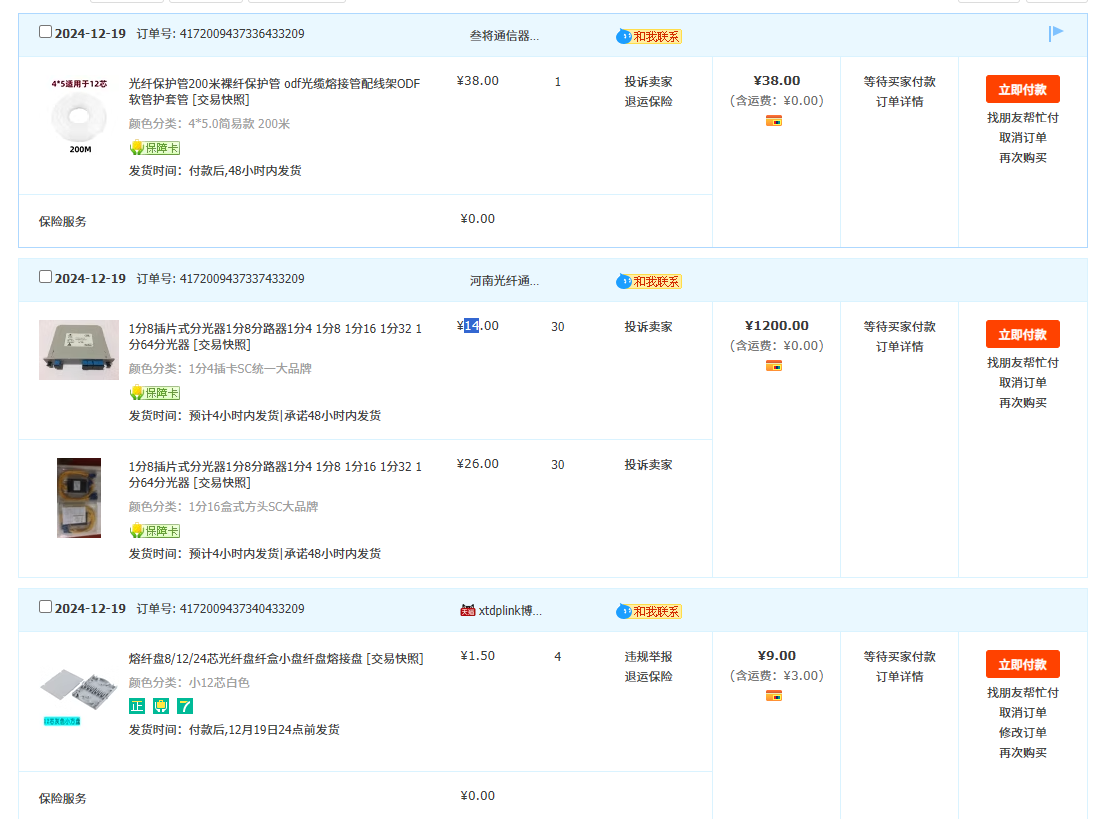Check the box for order 4172009437340433209
This screenshot has width=1106, height=819.
click(45, 607)
